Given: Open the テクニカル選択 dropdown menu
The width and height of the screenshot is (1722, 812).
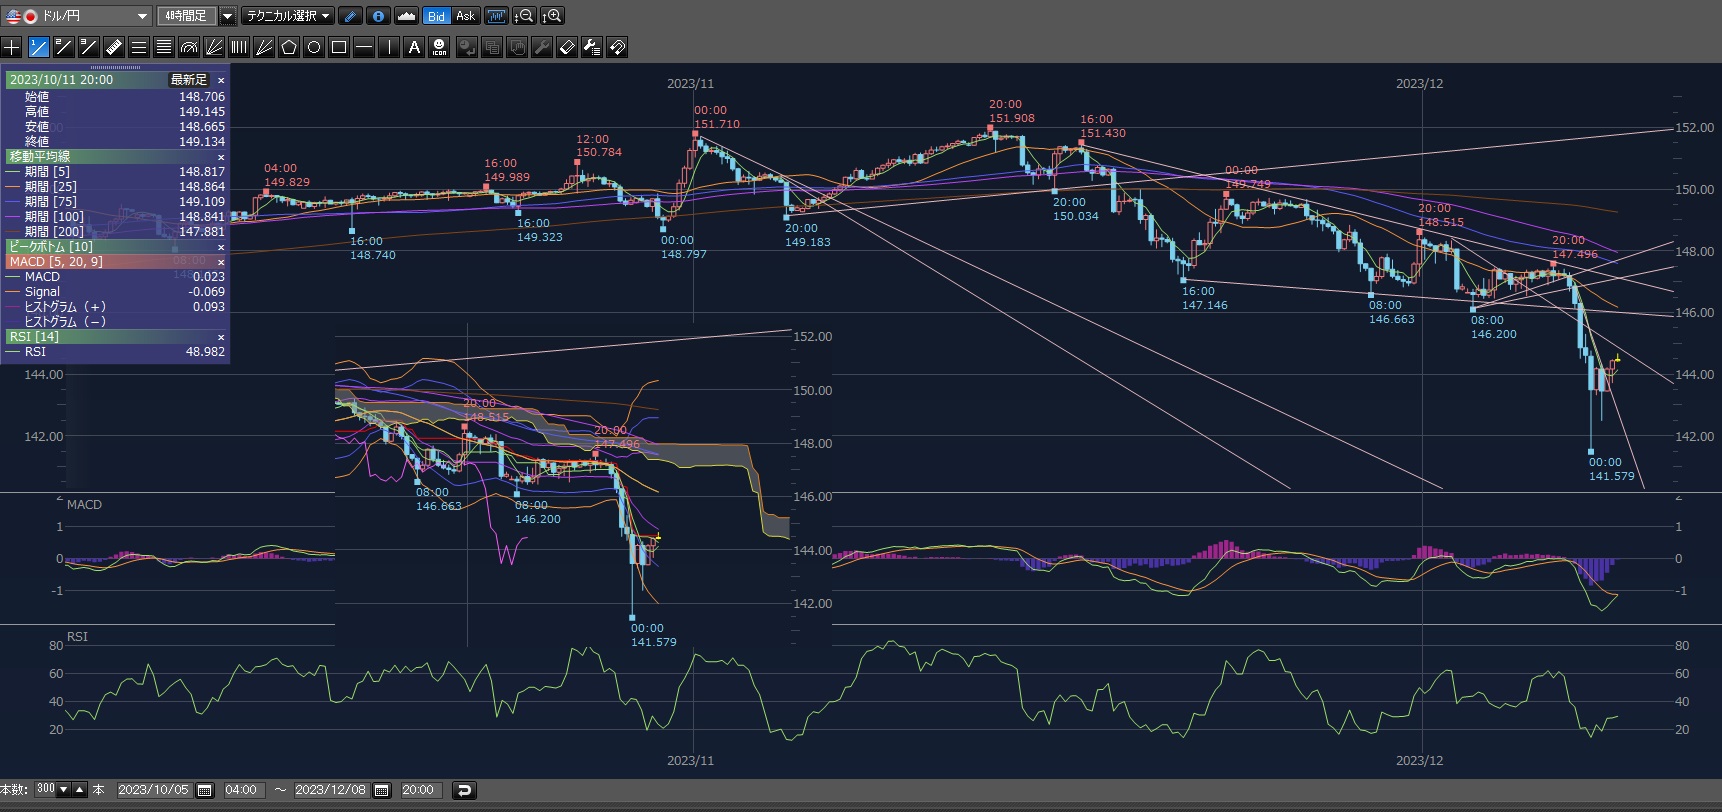Looking at the screenshot, I should 288,16.
